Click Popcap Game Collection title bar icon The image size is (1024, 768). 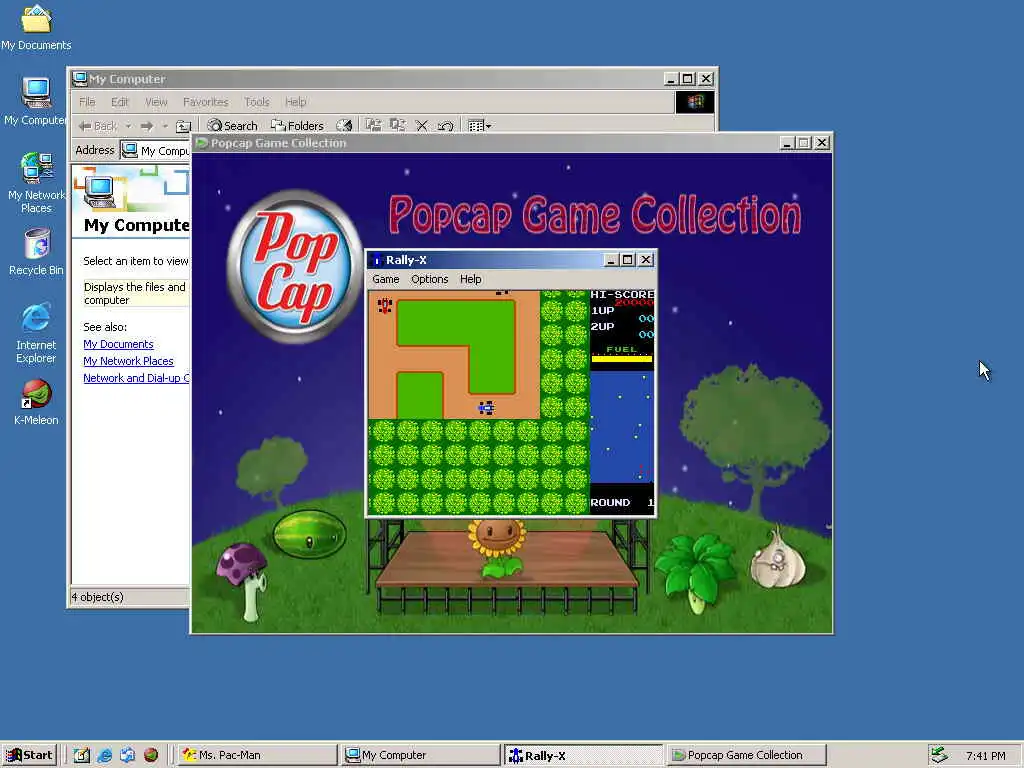click(202, 143)
